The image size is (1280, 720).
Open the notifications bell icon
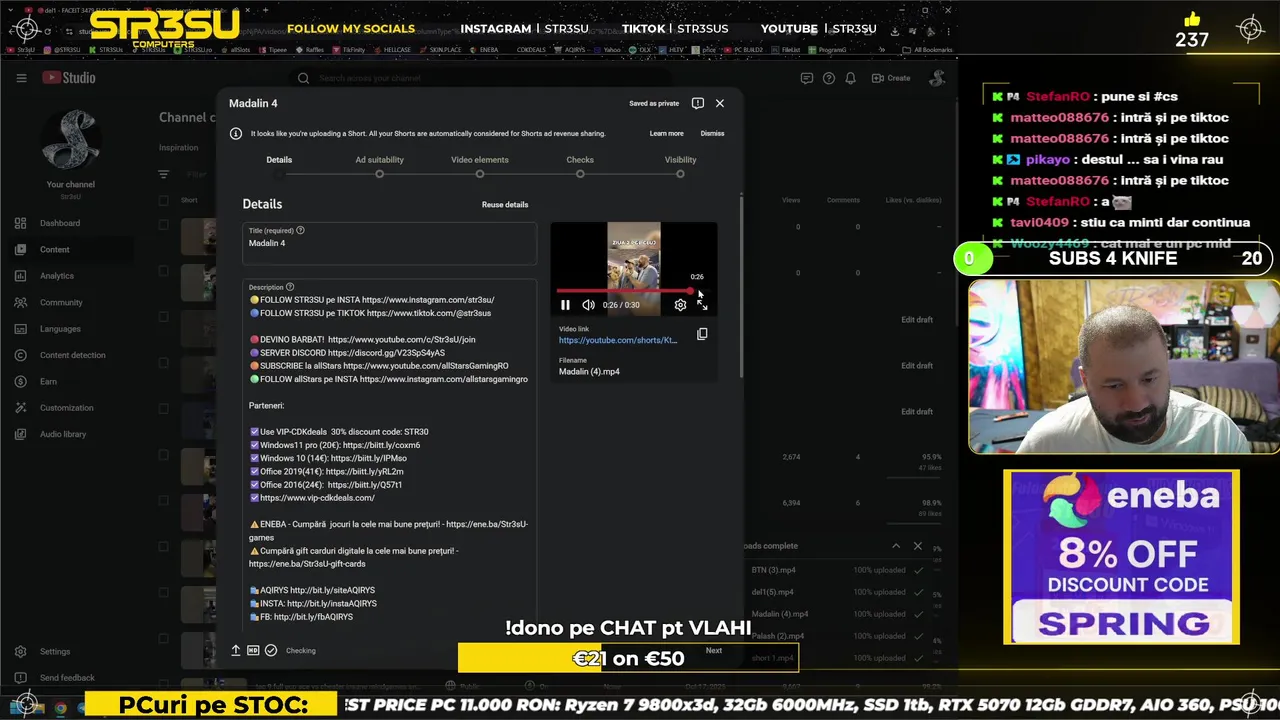(850, 78)
